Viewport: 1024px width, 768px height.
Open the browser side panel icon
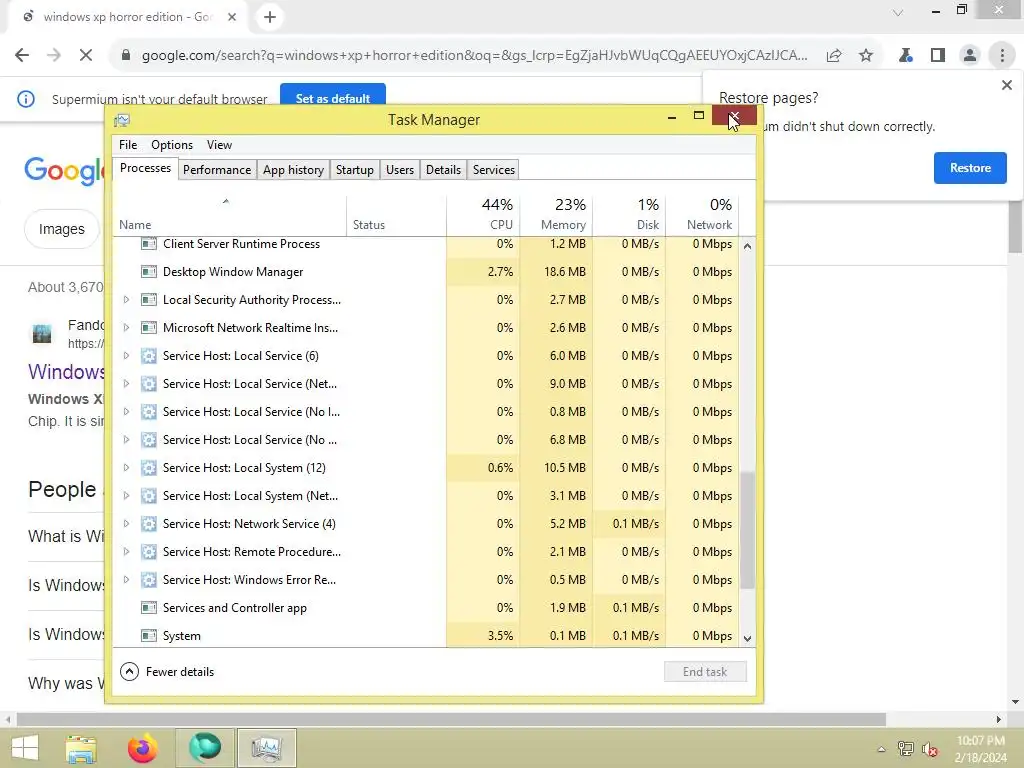(938, 56)
